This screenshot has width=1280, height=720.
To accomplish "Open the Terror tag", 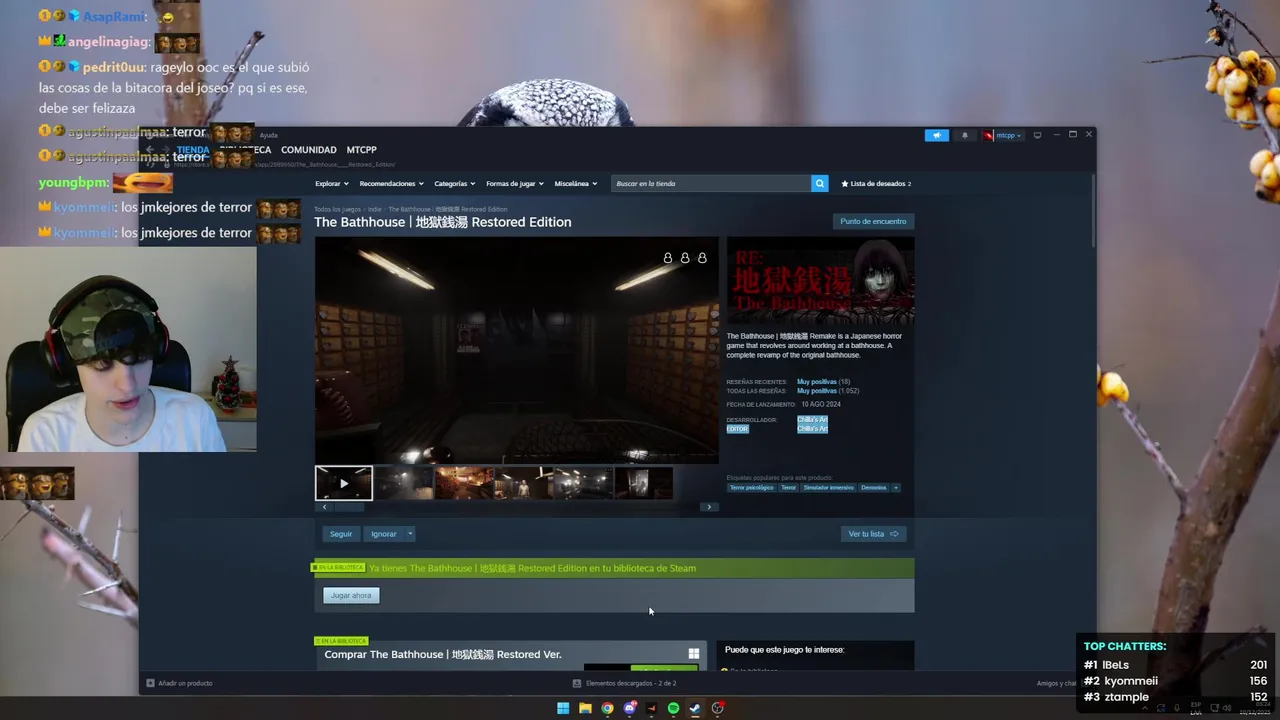I will click(x=789, y=488).
